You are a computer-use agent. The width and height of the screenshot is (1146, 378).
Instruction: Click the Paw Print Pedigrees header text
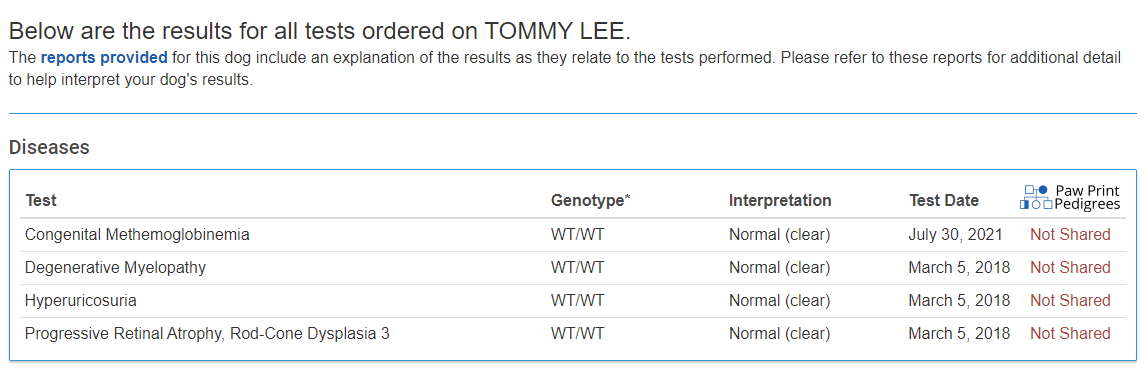(x=1088, y=197)
